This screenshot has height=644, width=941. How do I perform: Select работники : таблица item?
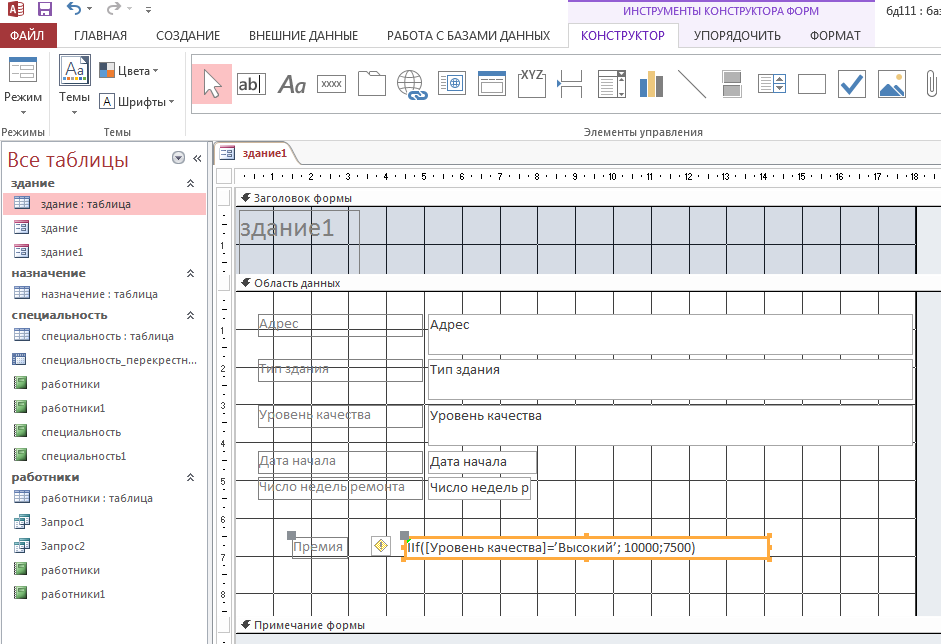point(104,498)
